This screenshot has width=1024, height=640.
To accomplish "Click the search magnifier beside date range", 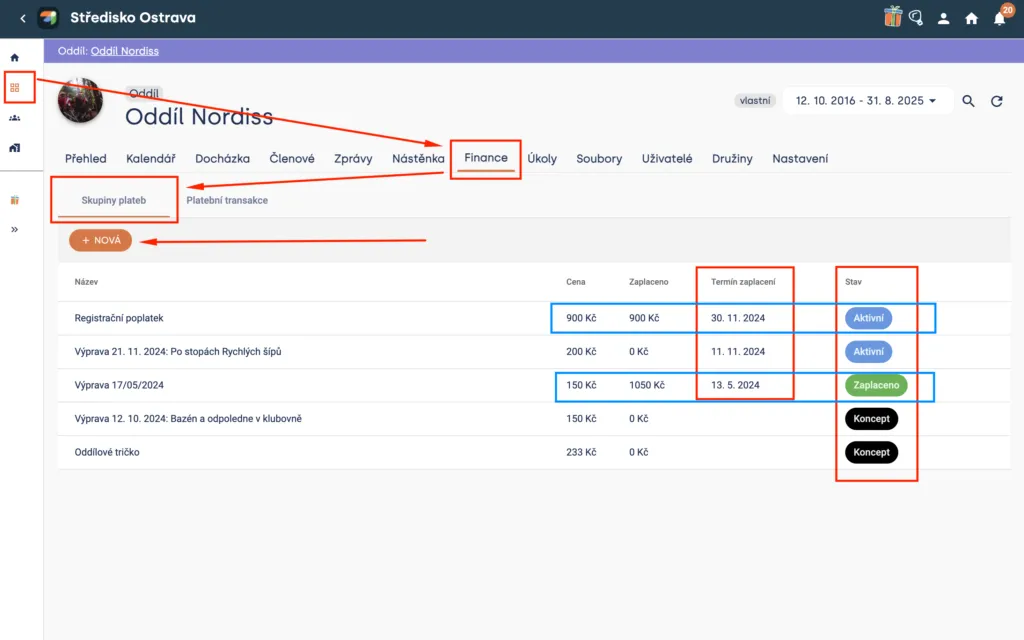I will pos(968,101).
